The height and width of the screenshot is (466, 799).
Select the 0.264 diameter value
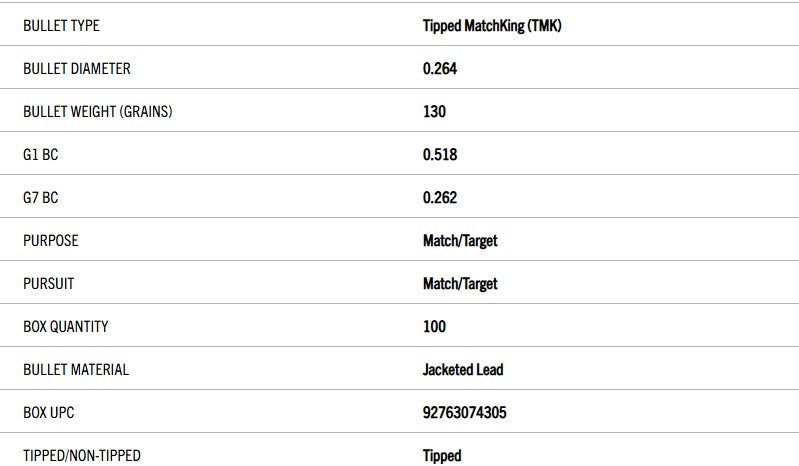[x=440, y=69]
